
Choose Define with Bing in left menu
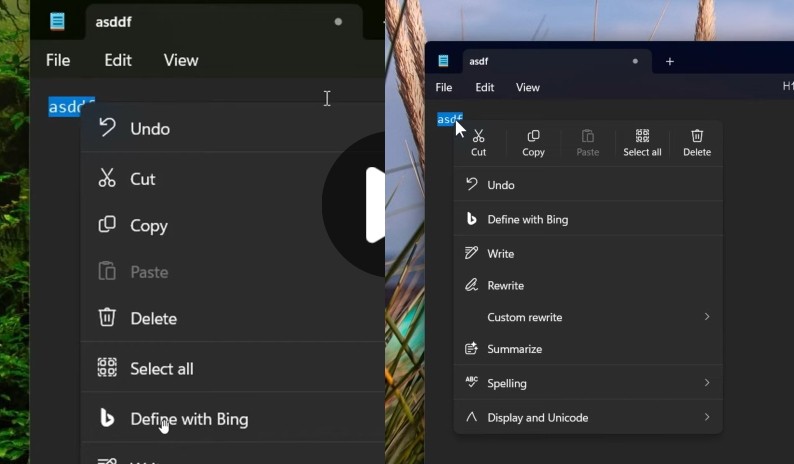(233, 419)
